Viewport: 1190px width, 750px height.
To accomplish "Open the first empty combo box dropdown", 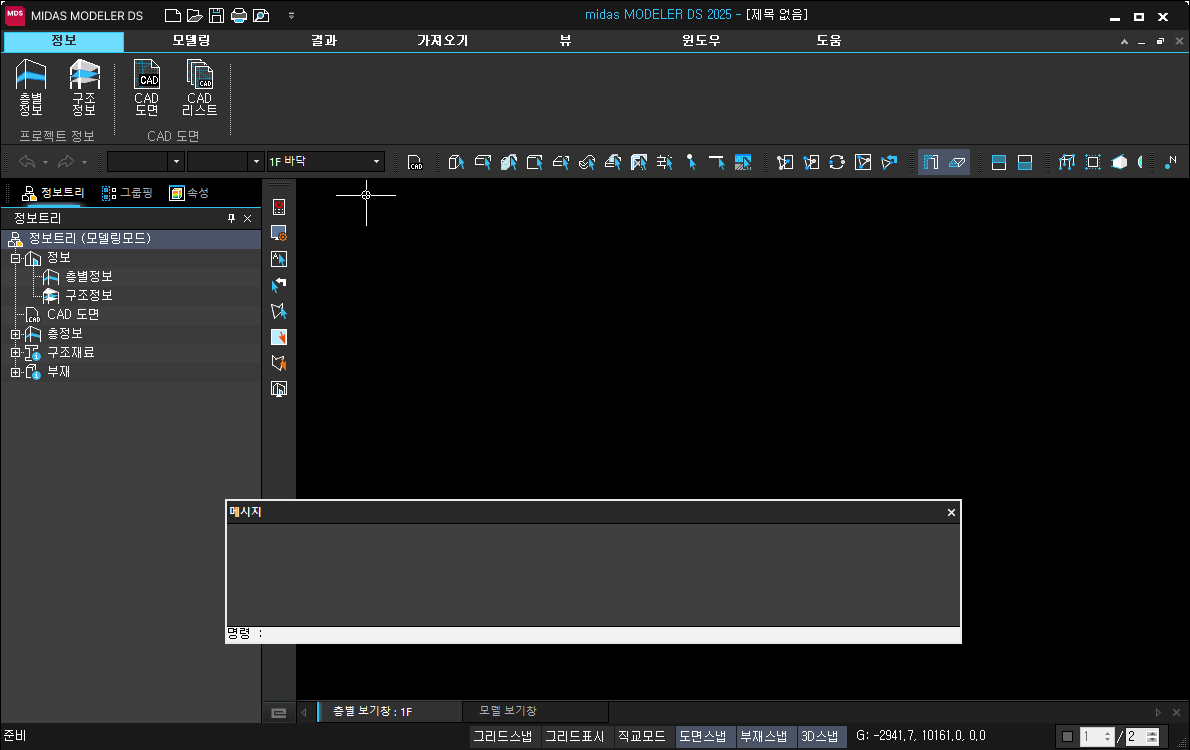I will 176,162.
